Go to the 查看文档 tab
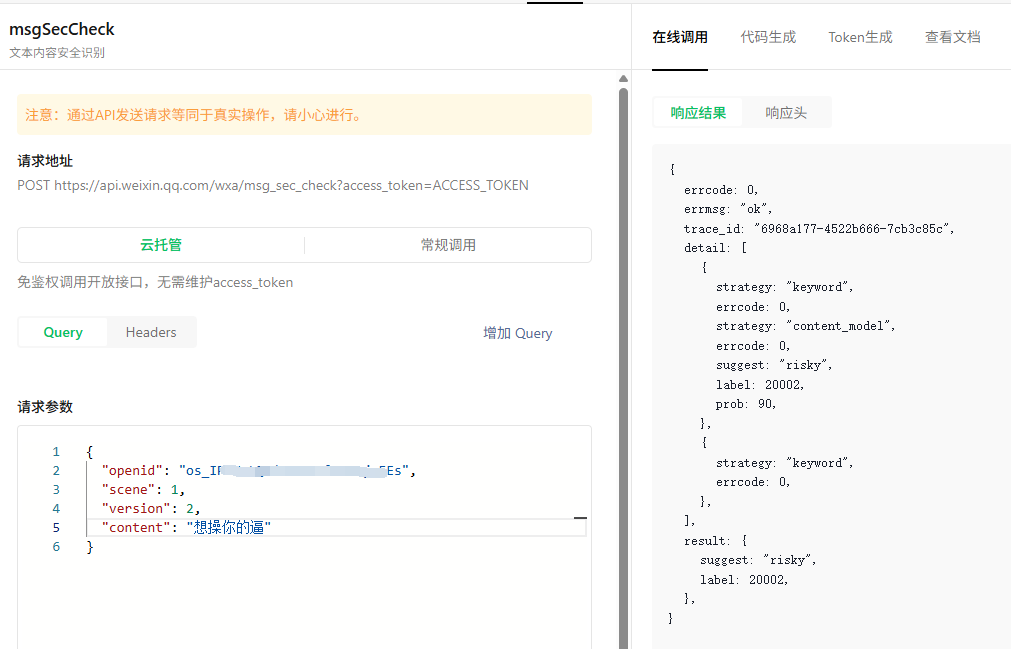The image size is (1011, 649). (952, 38)
